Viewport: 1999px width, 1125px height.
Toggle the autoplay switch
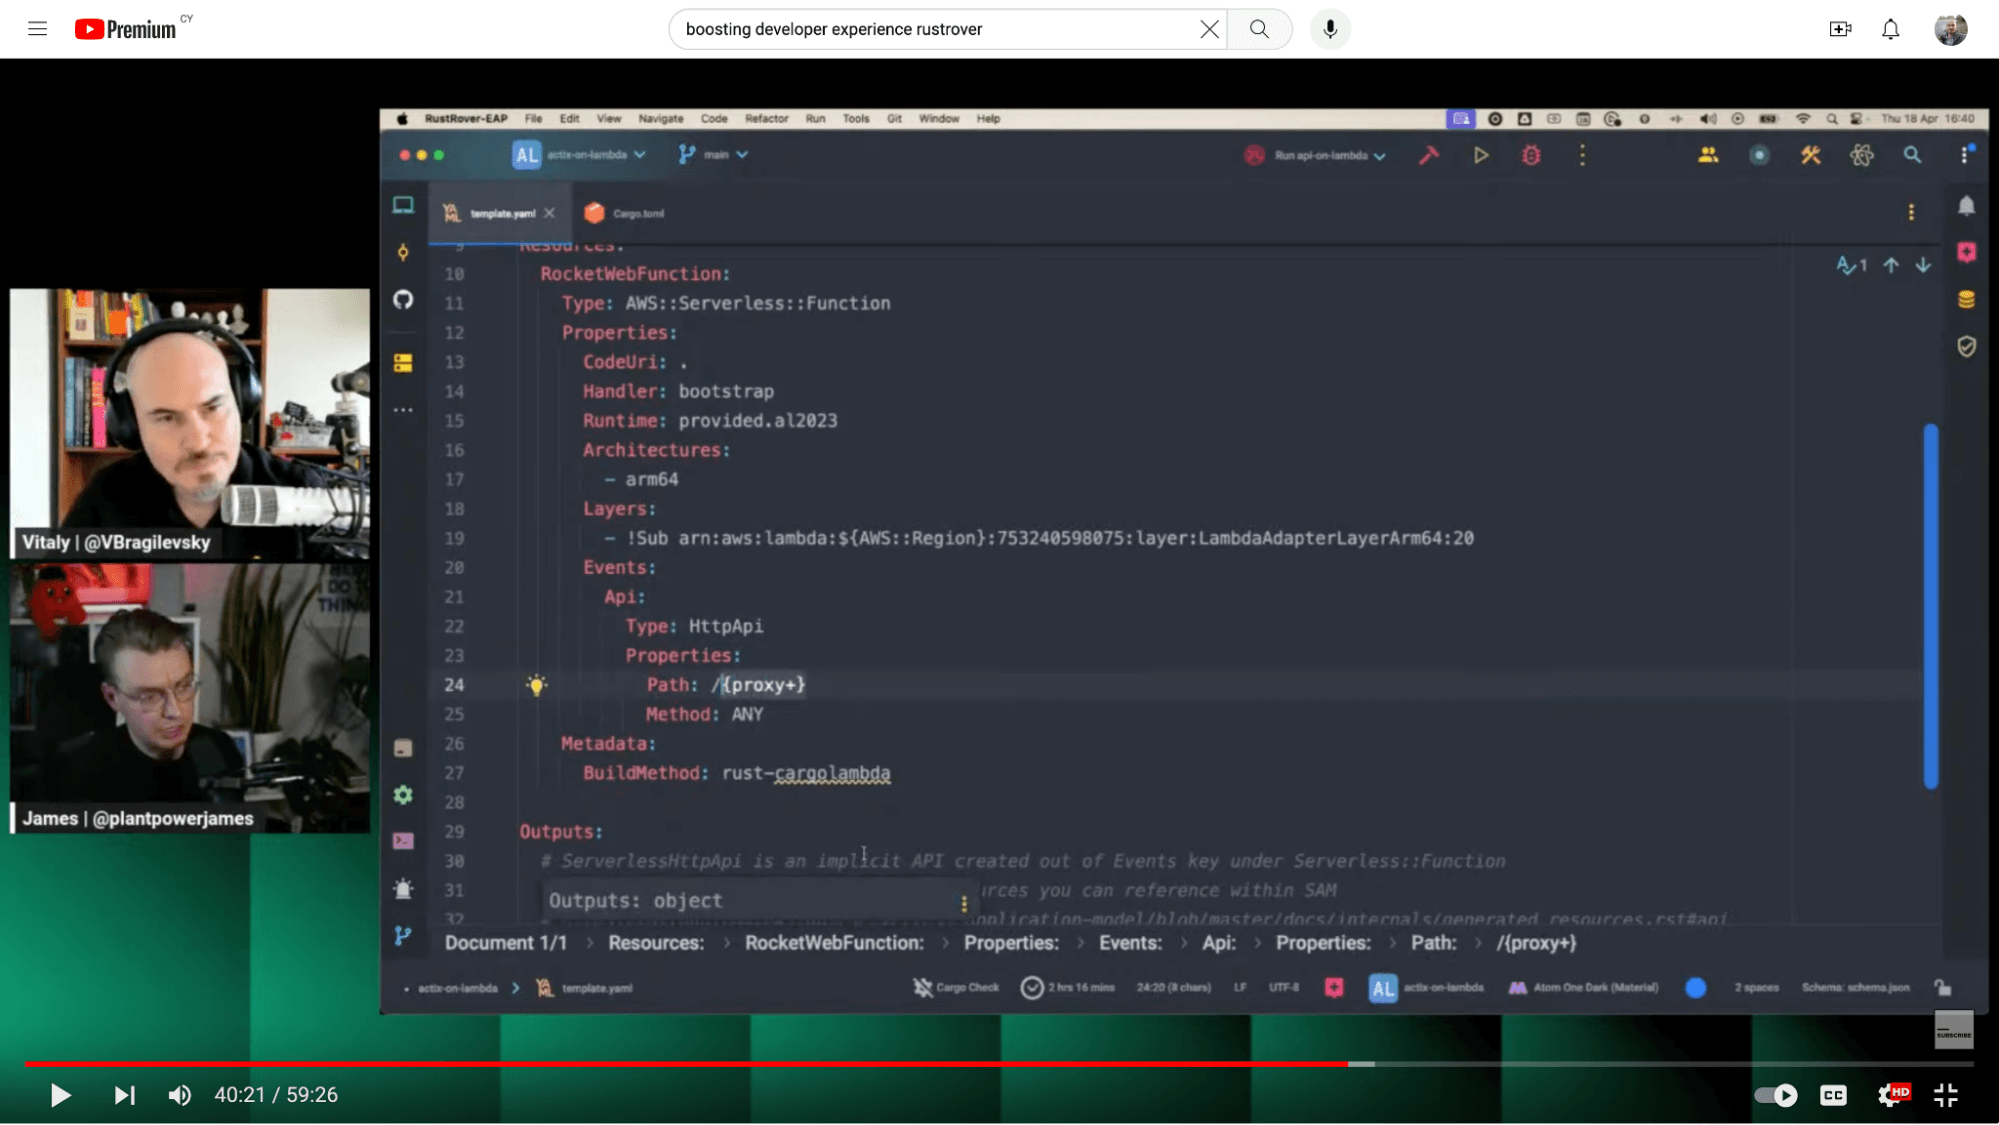pyautogui.click(x=1776, y=1095)
